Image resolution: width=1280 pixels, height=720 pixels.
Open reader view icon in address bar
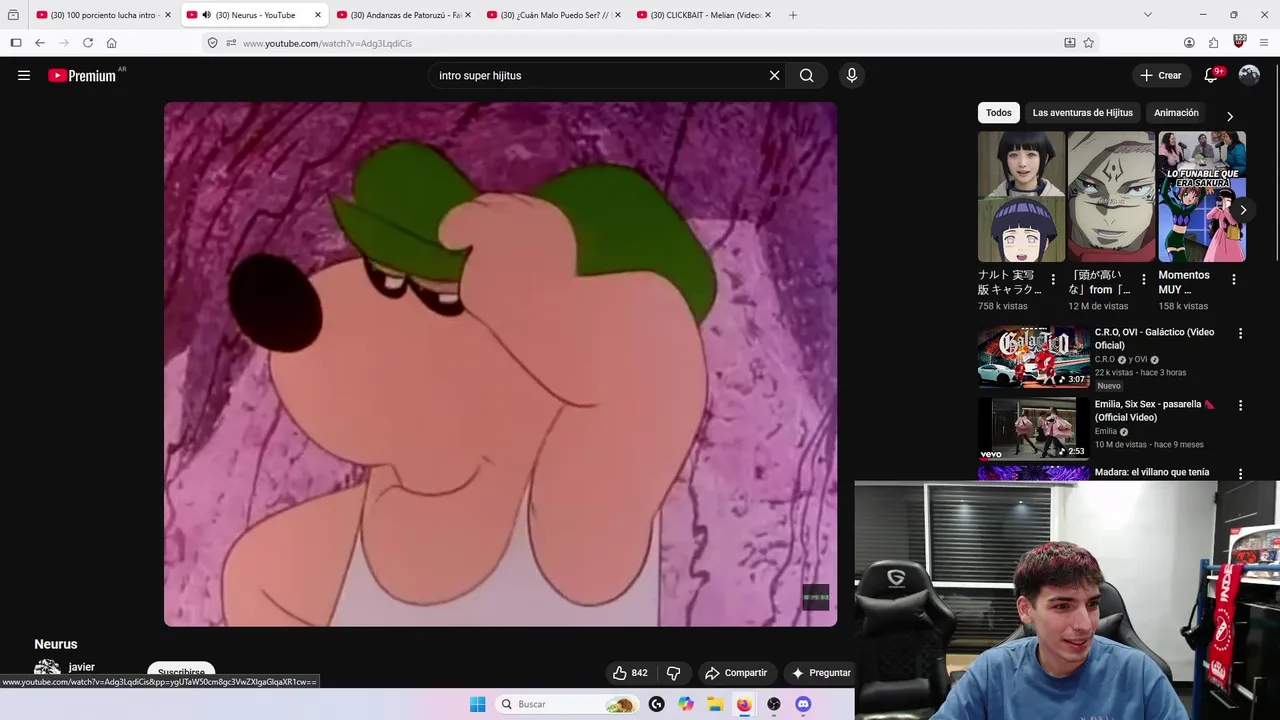1069,43
